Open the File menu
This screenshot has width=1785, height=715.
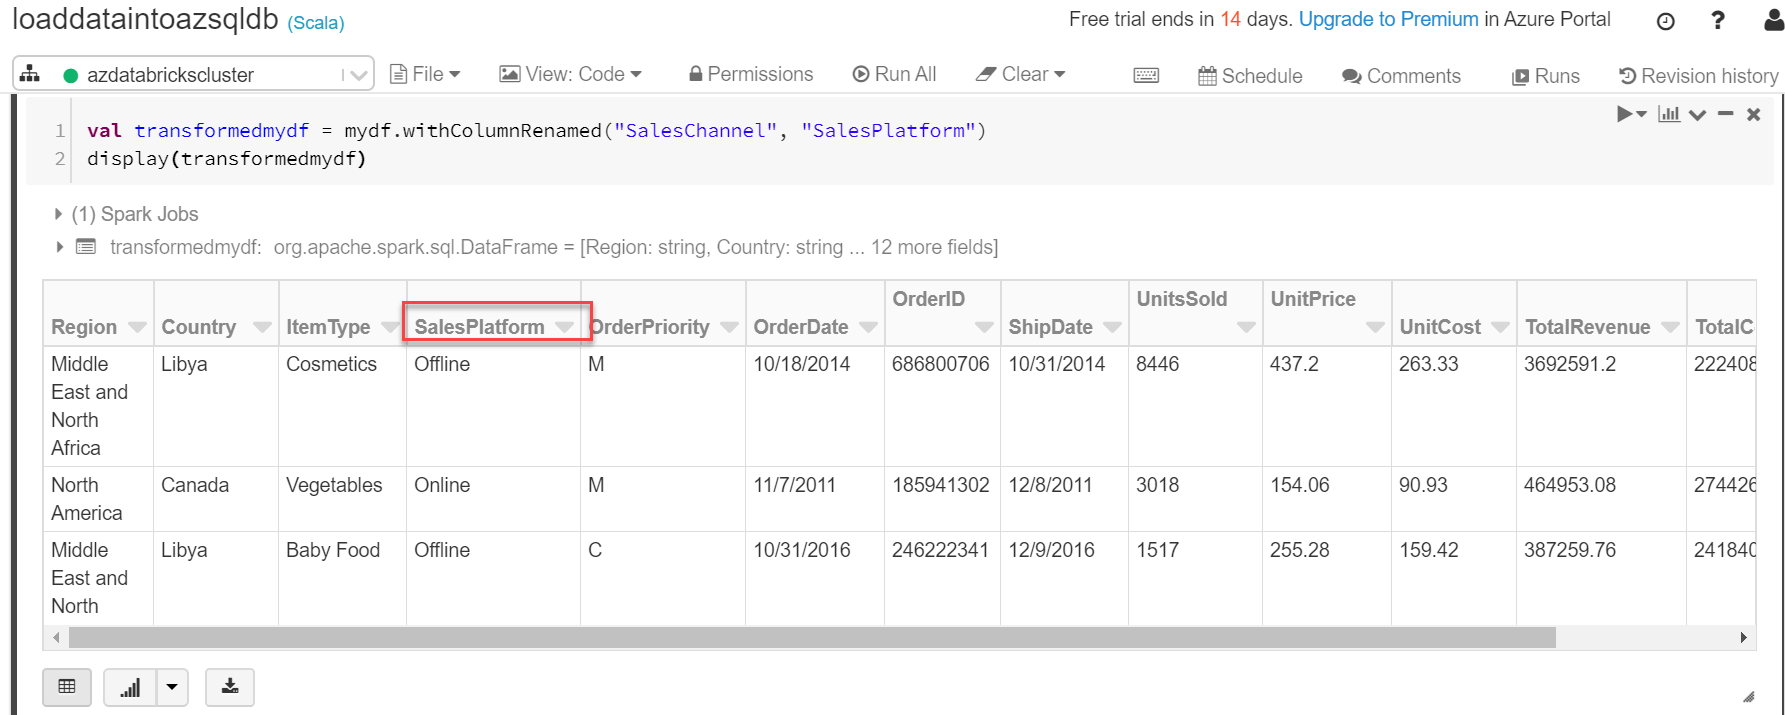tap(425, 75)
